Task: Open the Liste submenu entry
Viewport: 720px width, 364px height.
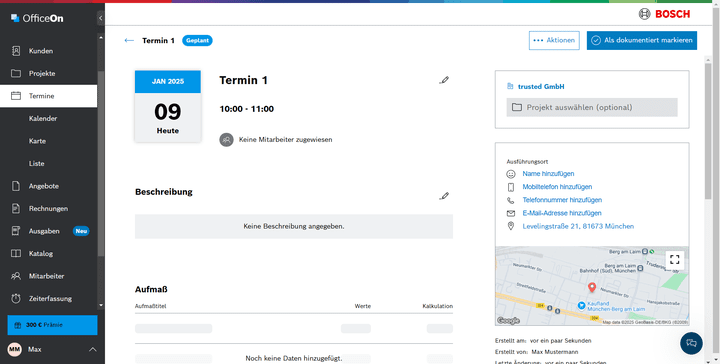Action: point(37,163)
